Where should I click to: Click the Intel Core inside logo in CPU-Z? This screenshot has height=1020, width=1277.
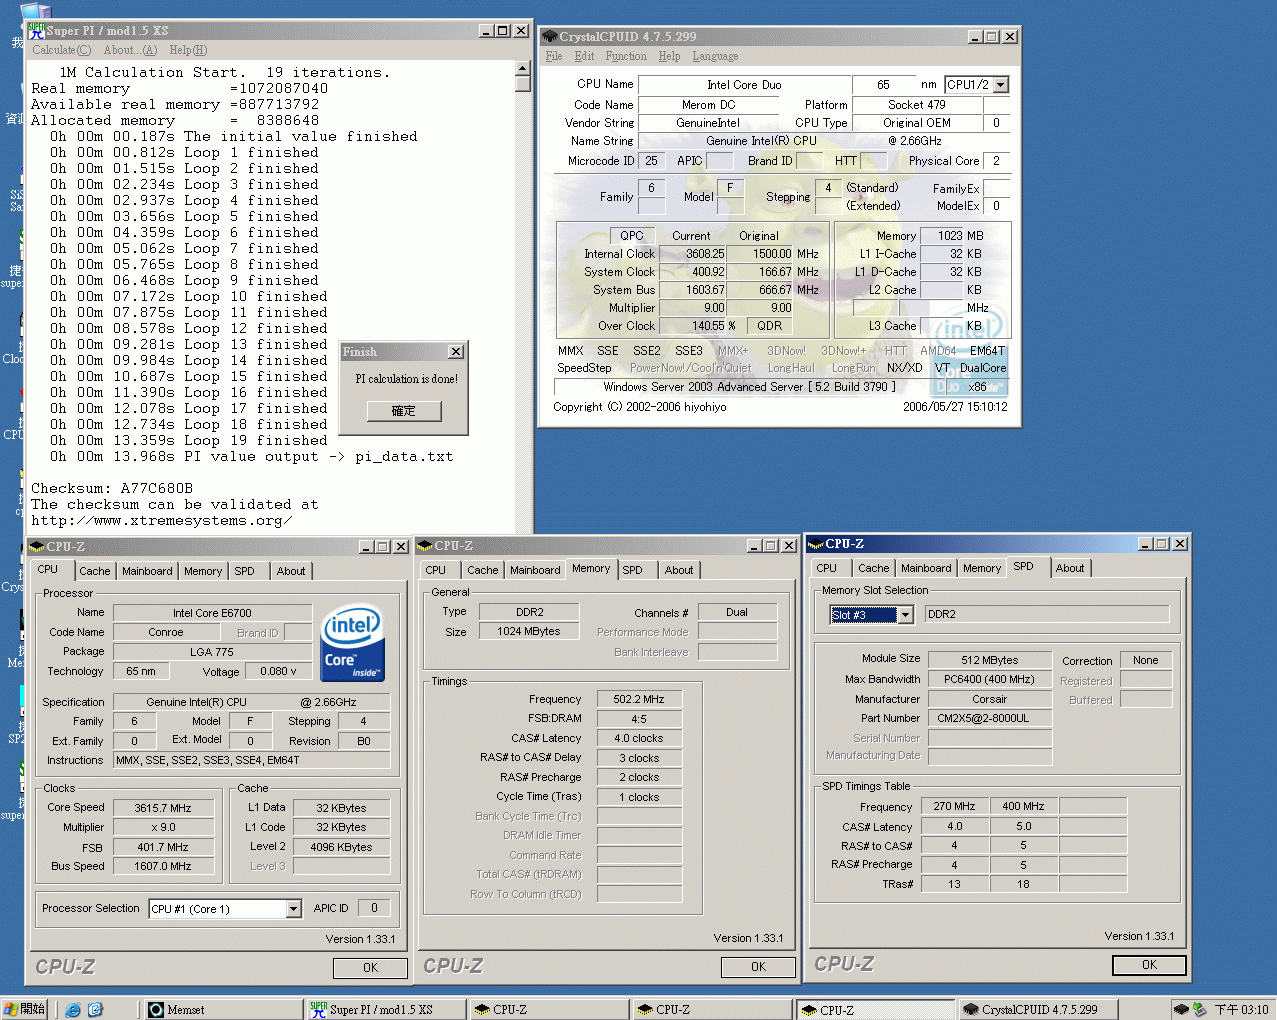(x=352, y=643)
